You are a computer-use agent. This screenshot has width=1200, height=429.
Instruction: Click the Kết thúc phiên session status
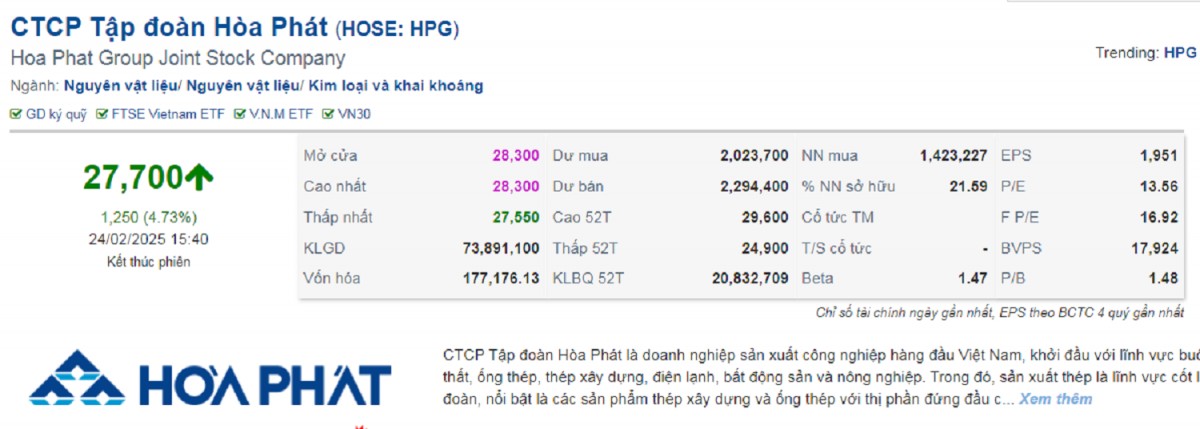pyautogui.click(x=148, y=262)
